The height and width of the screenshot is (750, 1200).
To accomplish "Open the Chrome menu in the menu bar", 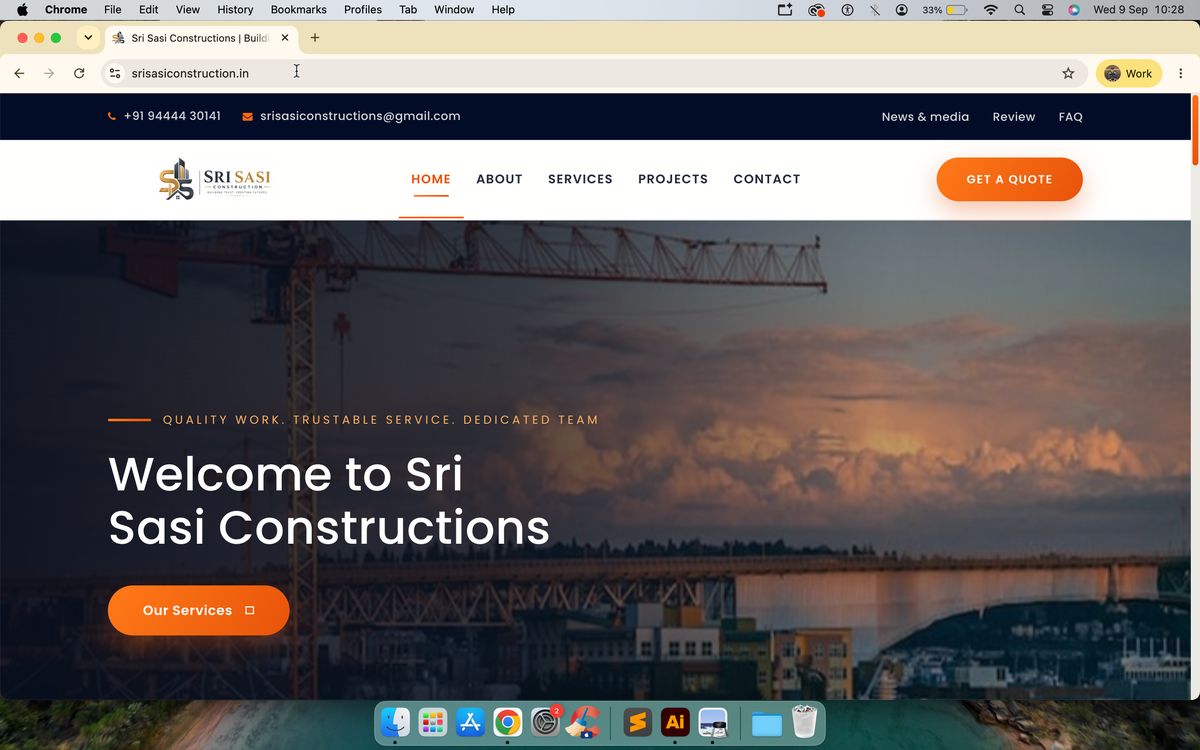I will 66,9.
